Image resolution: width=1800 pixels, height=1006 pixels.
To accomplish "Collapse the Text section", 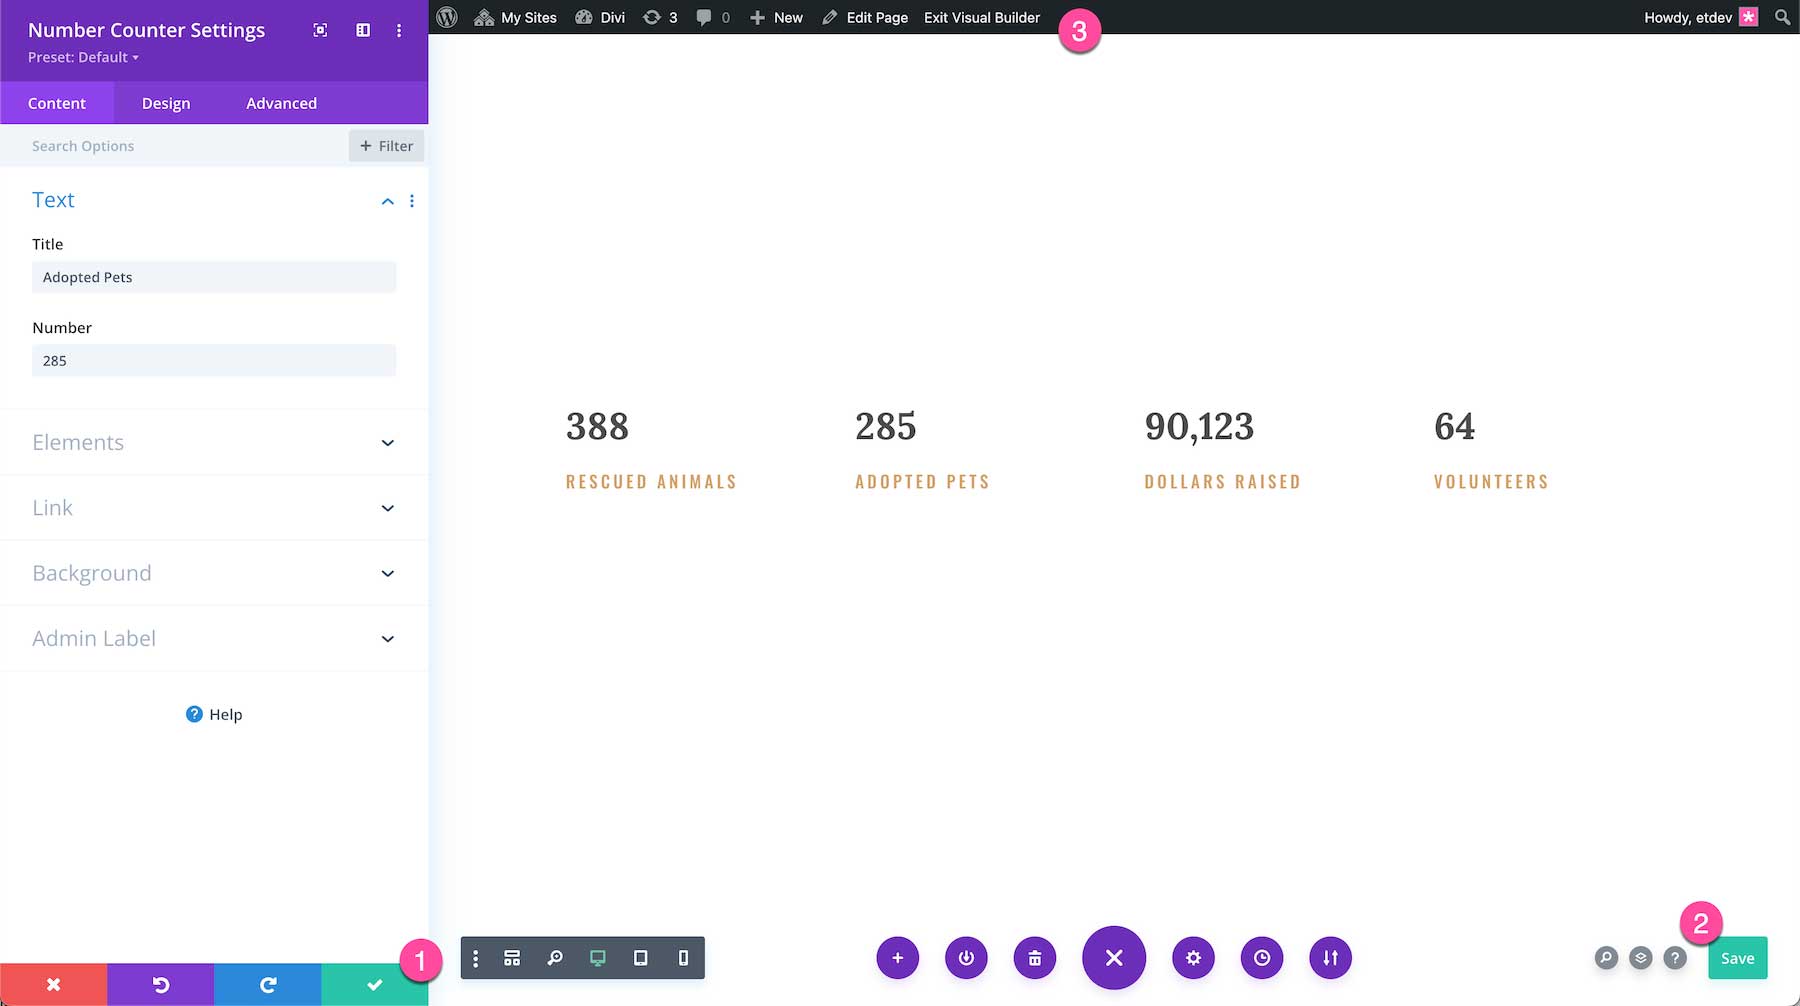I will pos(388,201).
